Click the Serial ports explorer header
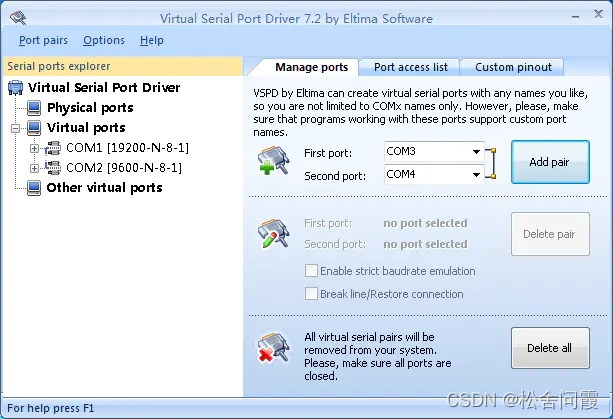Viewport: 613px width, 419px height. (123, 66)
